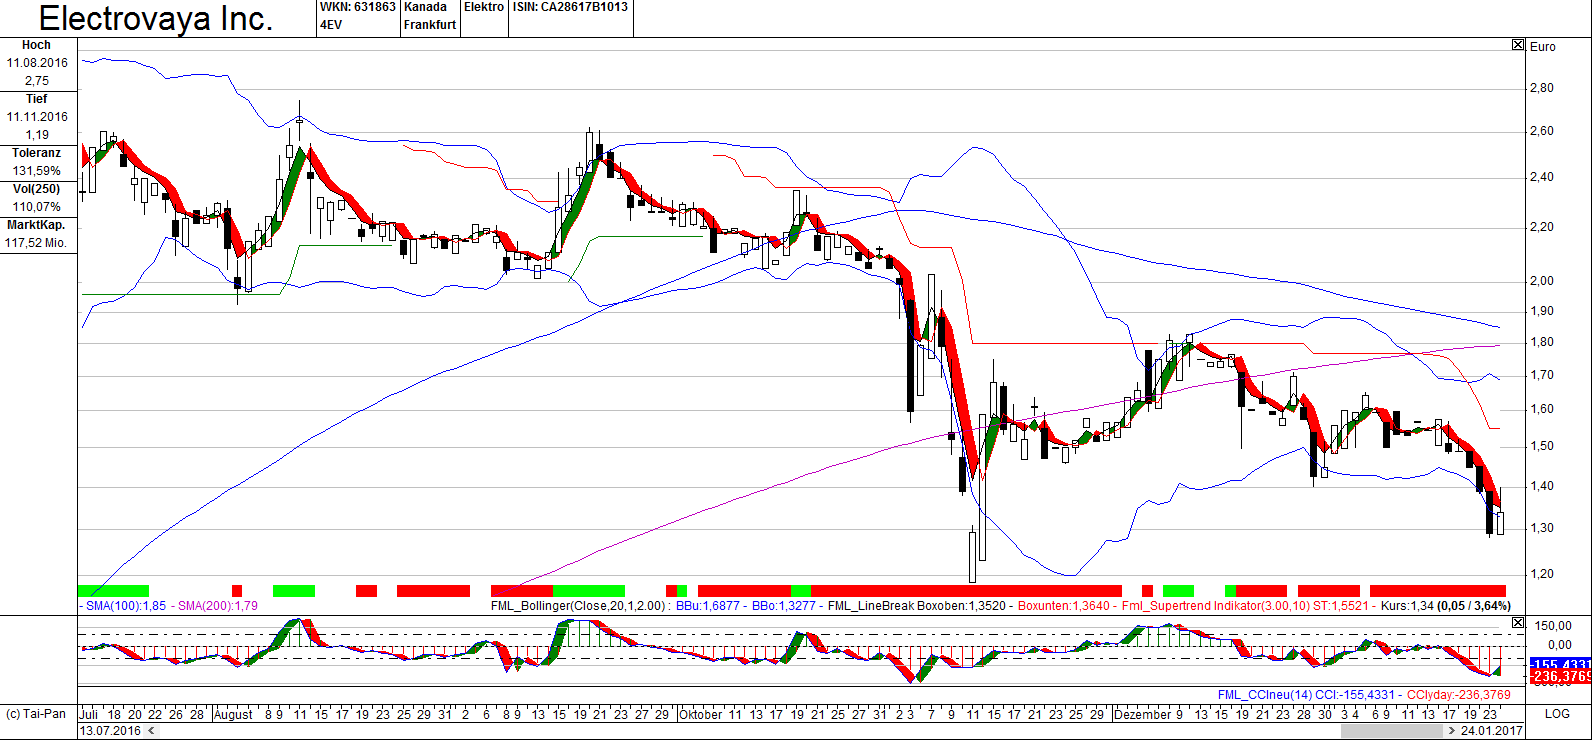Click the scroll-left arrow beside 13.07.2016
This screenshot has height=740, width=1592.
coord(151,731)
